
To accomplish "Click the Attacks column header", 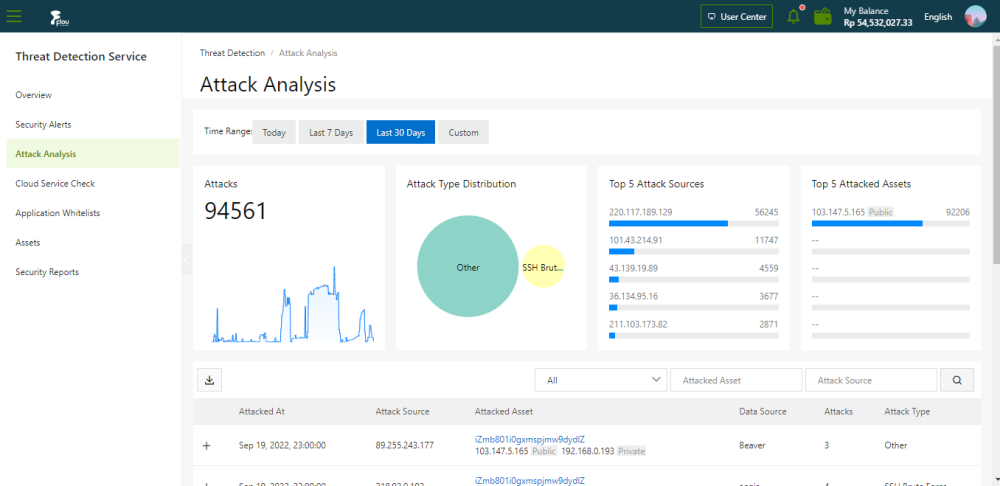I will coord(838,411).
